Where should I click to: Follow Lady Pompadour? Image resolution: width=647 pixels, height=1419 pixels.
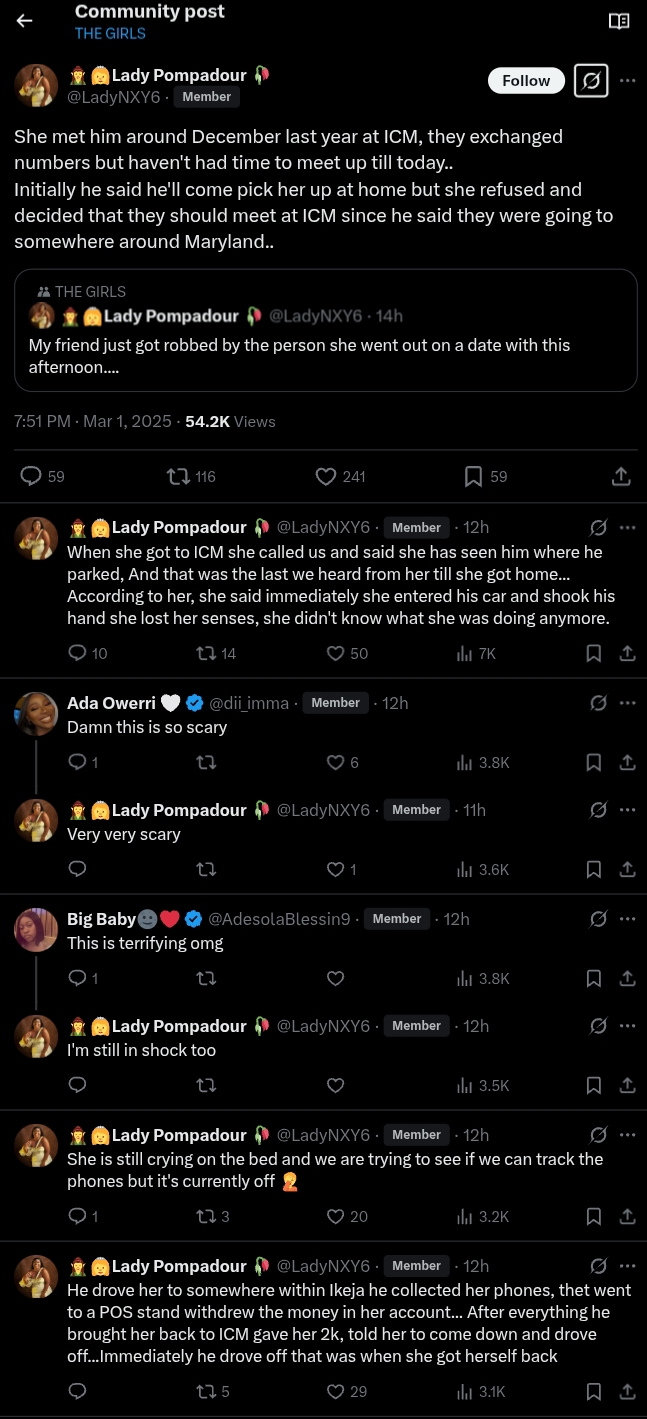pos(526,81)
